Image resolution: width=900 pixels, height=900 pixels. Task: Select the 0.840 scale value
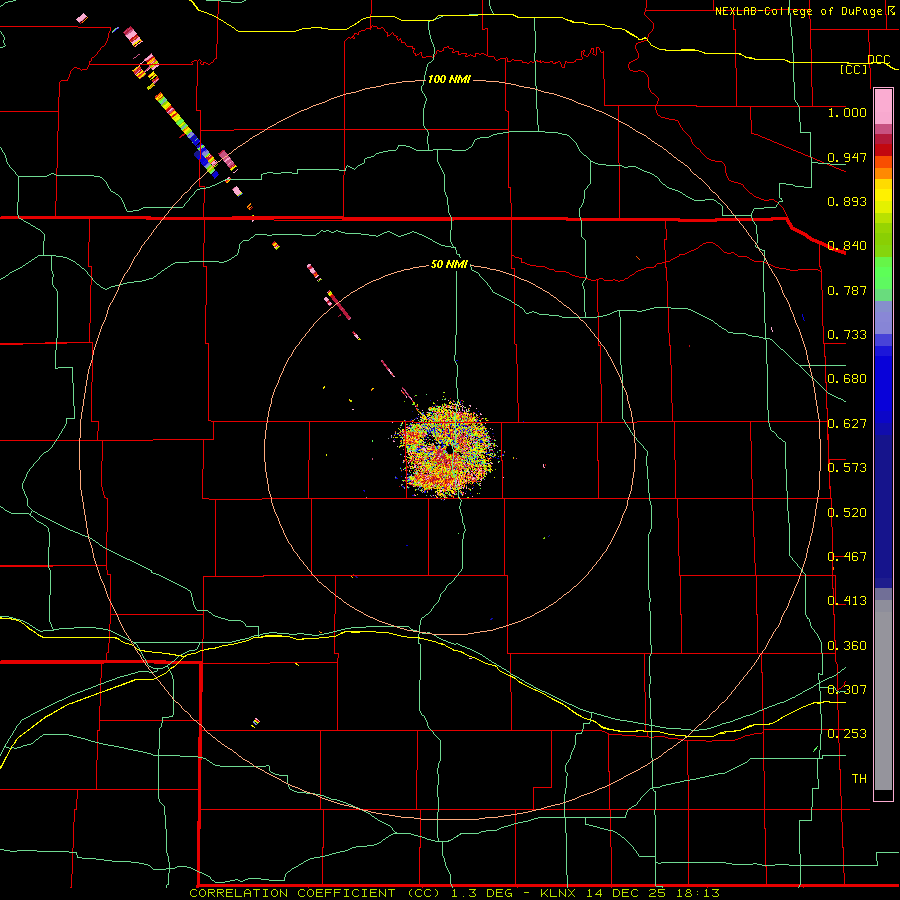(x=847, y=246)
